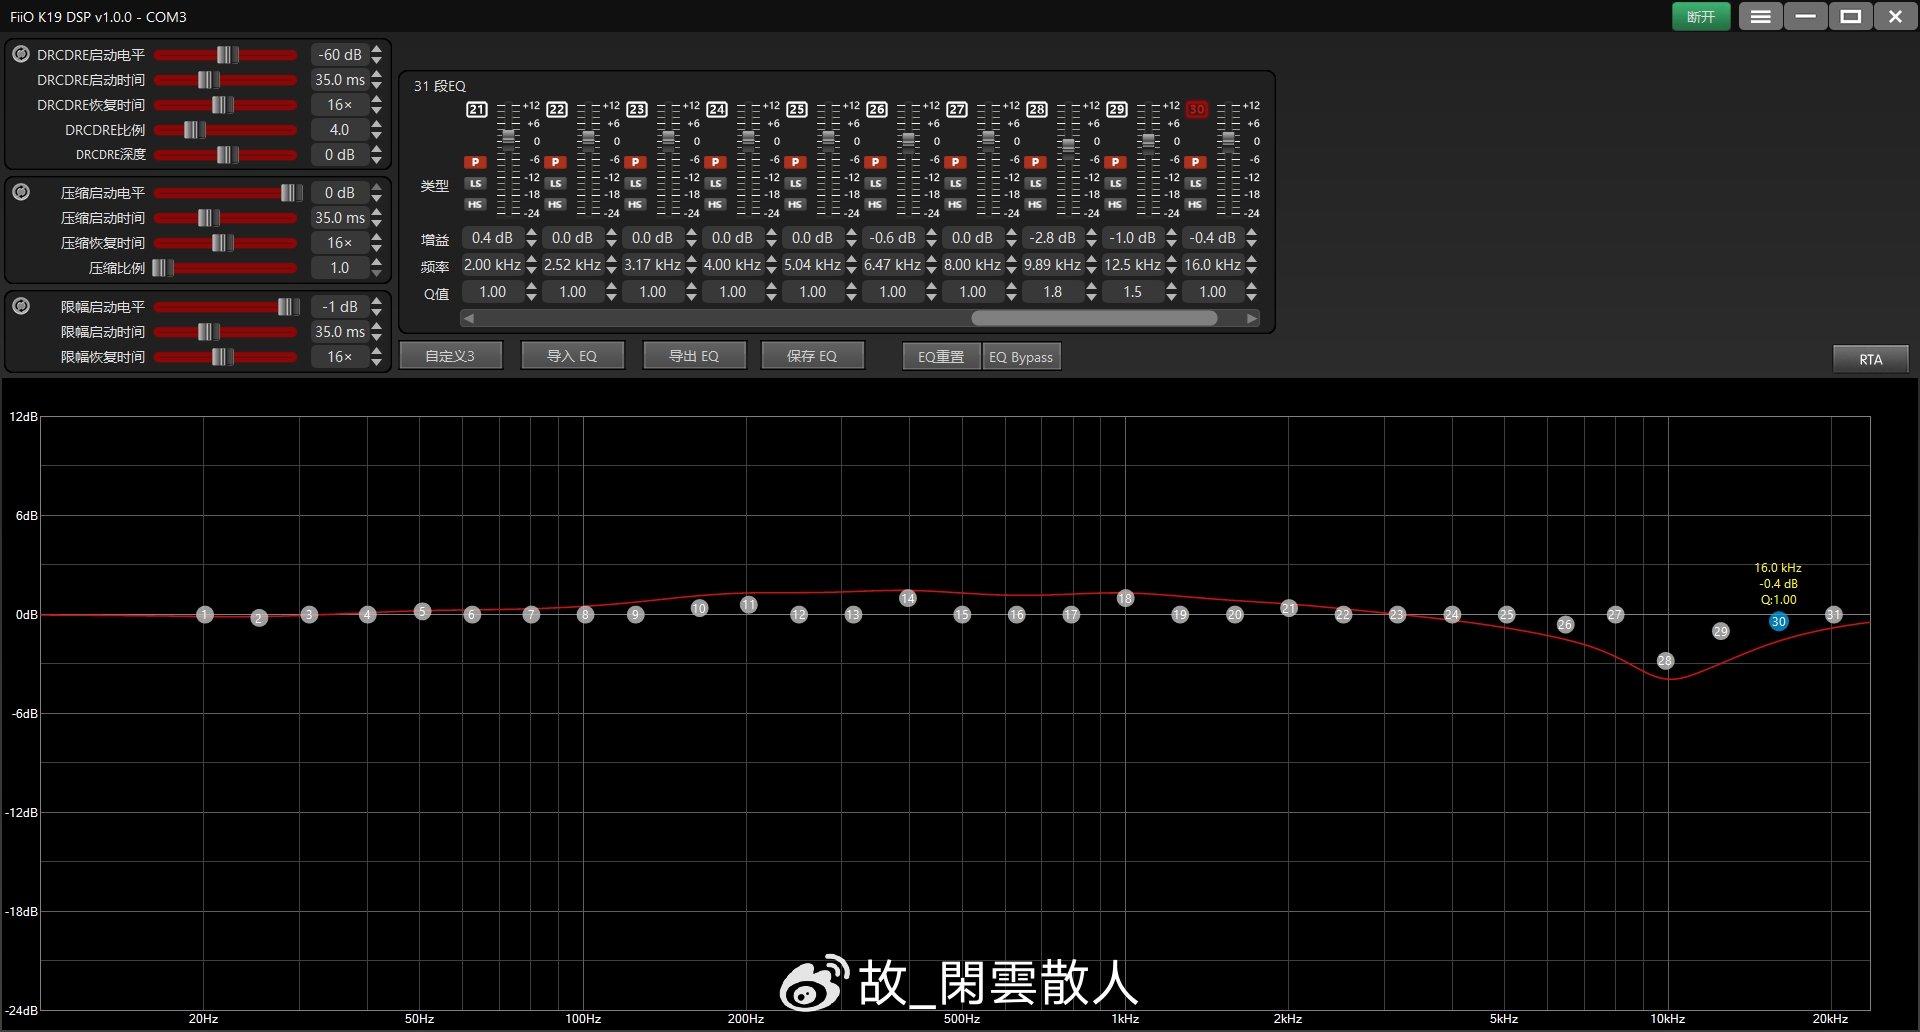This screenshot has height=1032, width=1920.
Task: Open the RTA view
Action: coord(1870,359)
